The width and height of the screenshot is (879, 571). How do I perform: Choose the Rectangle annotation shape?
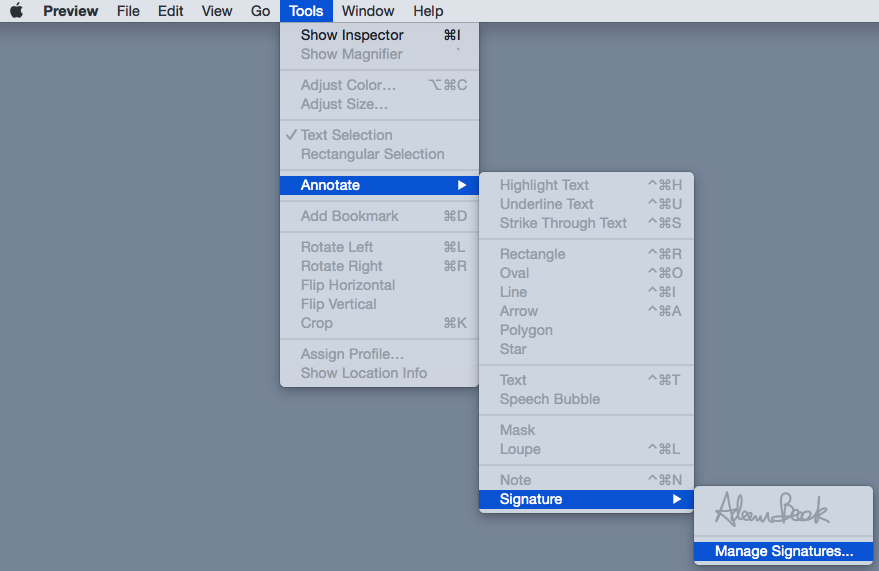[586, 254]
